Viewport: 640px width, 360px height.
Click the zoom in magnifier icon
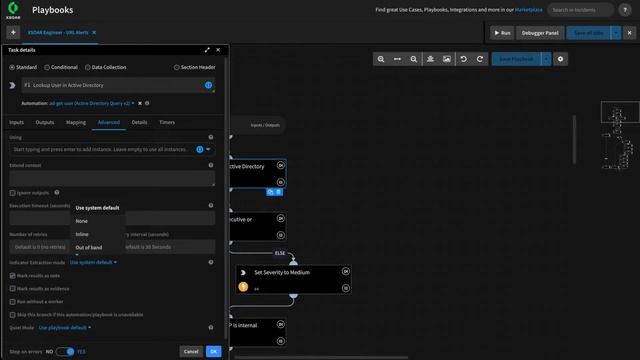tap(381, 59)
